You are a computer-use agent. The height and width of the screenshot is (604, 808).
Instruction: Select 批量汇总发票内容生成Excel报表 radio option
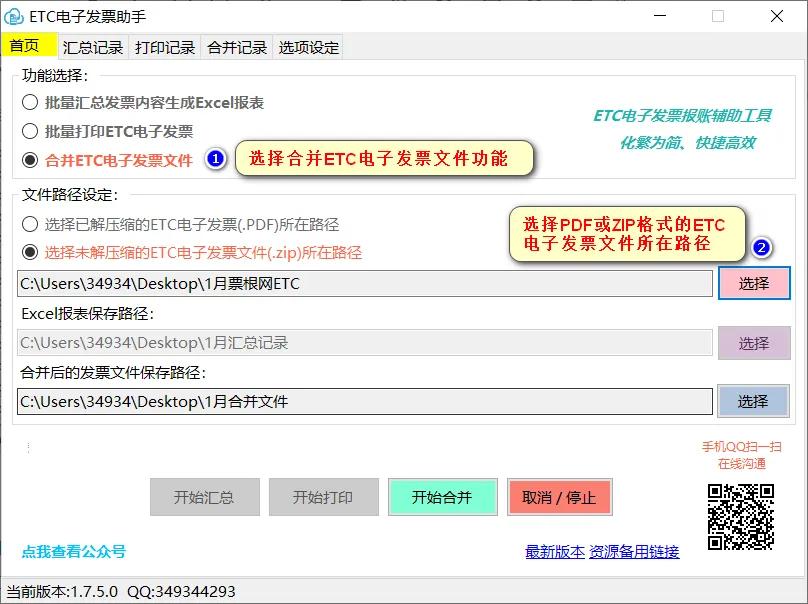[143, 103]
